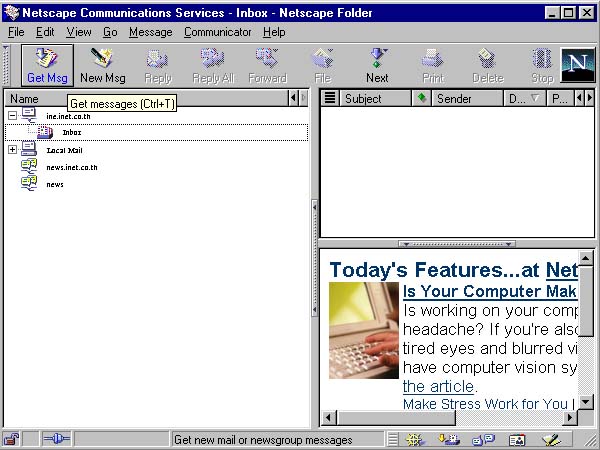
Task: Click the Inbox folder icon
Action: click(x=45, y=132)
